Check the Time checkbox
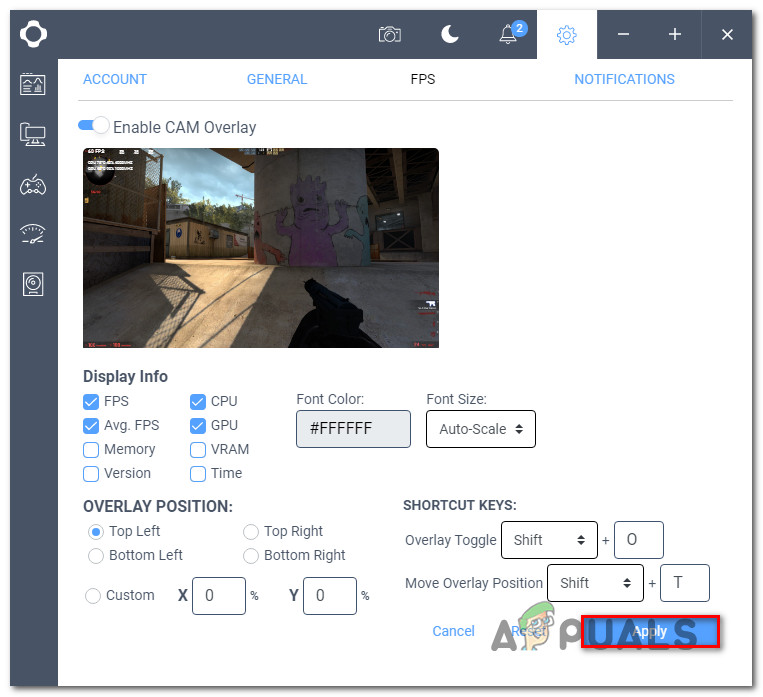The width and height of the screenshot is (763, 697). (x=198, y=473)
